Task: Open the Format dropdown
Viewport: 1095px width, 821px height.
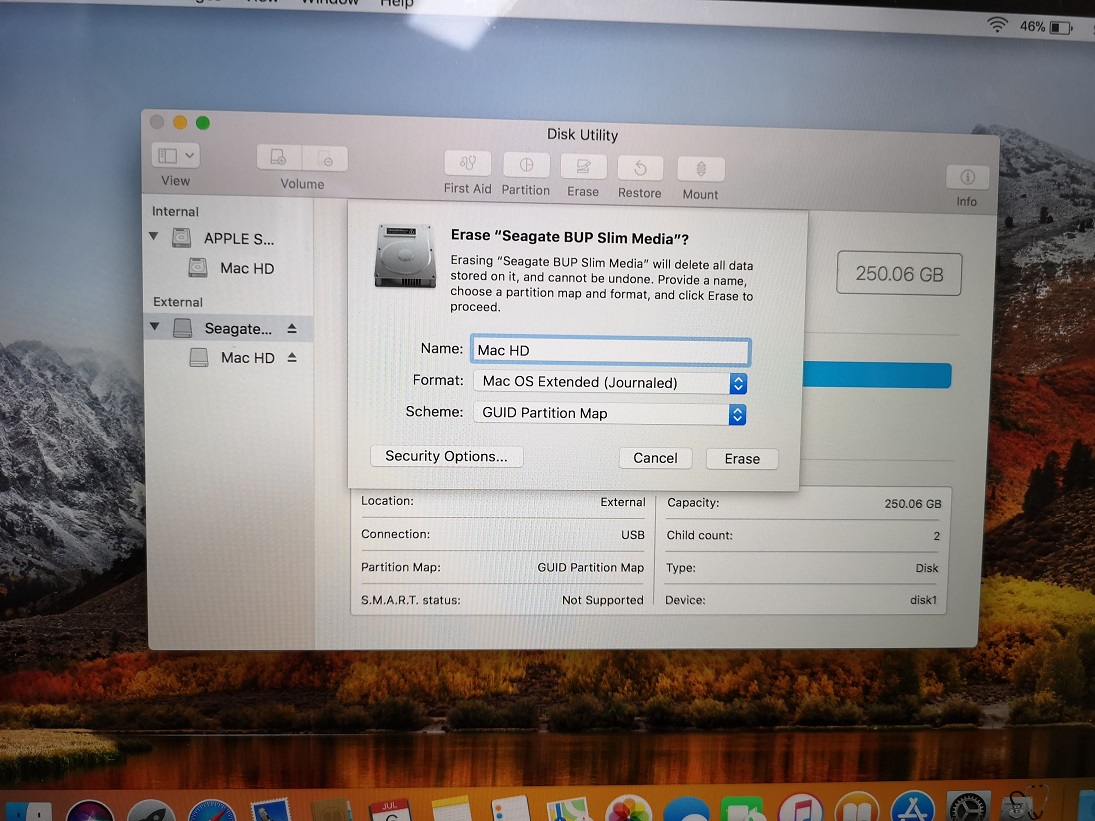Action: pyautogui.click(x=610, y=383)
